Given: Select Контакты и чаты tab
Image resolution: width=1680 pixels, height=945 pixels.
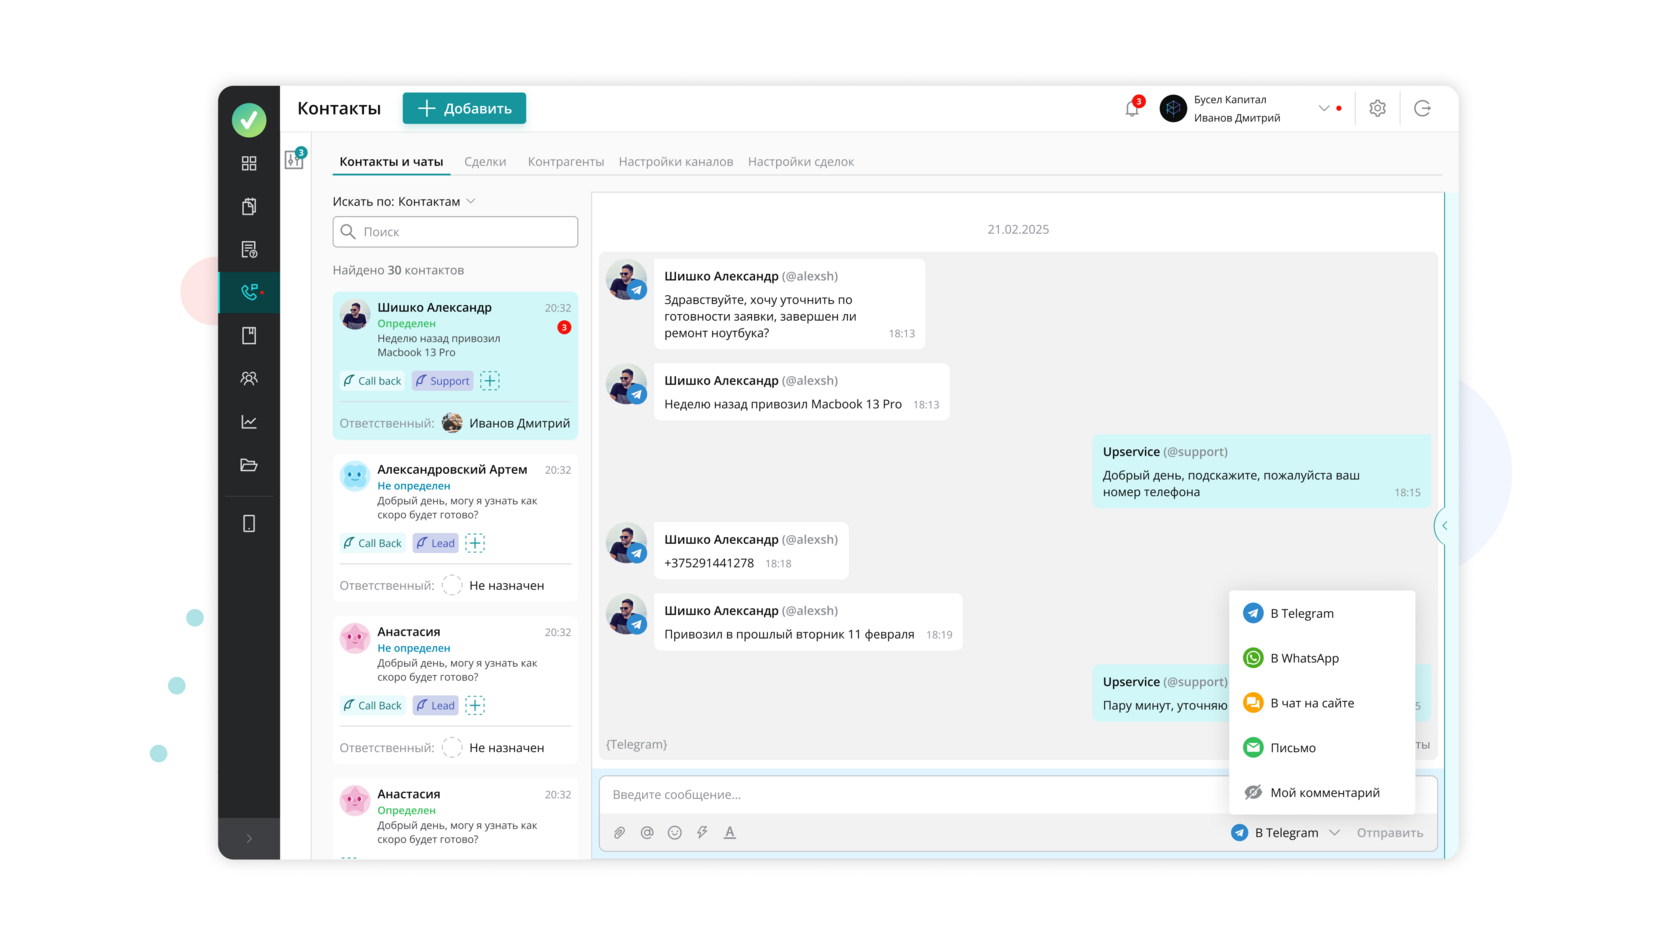Looking at the screenshot, I should tap(391, 161).
